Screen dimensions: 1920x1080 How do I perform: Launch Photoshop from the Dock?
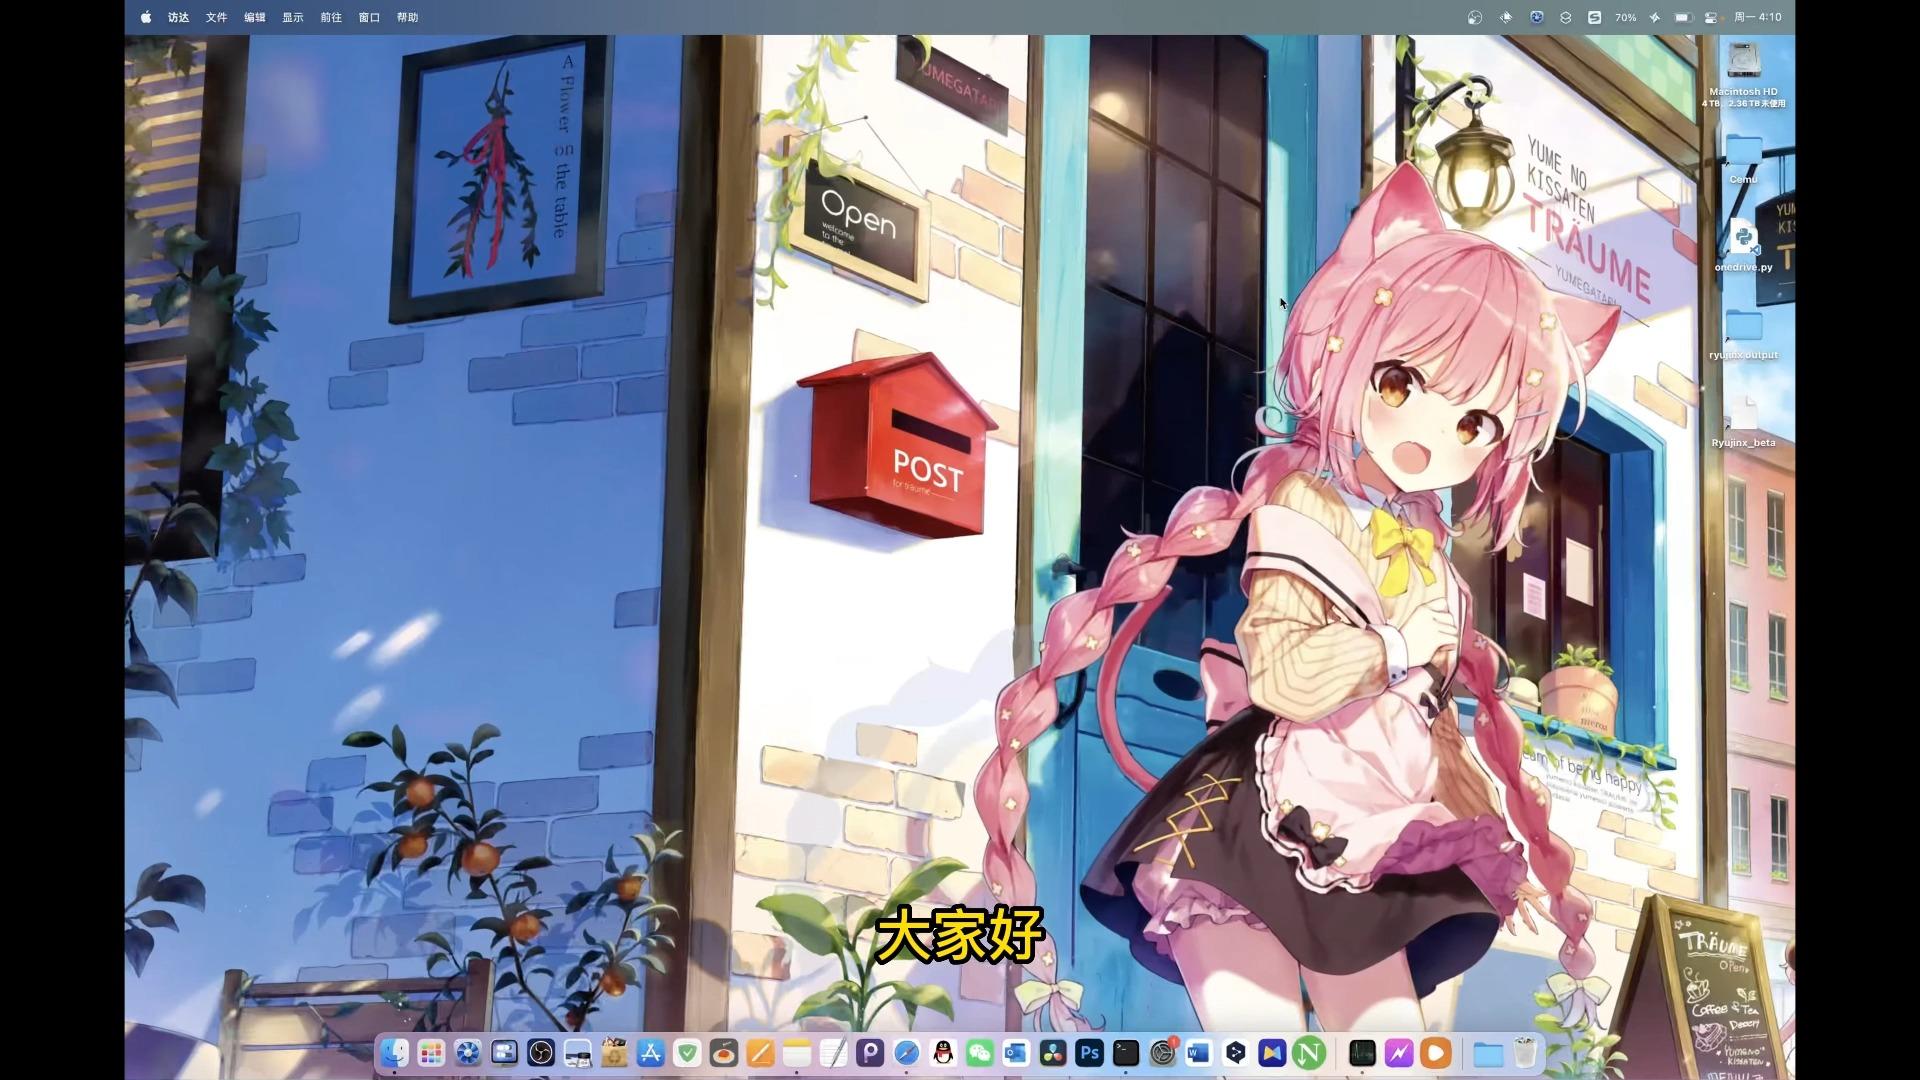[1089, 1052]
